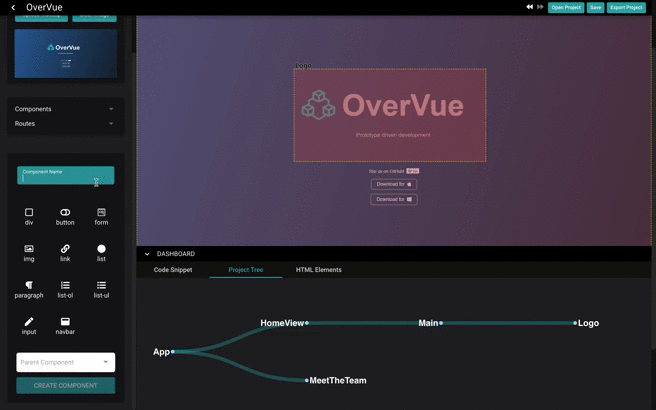Click the OverVue mockup thumbnail image
The width and height of the screenshot is (656, 410).
(66, 54)
